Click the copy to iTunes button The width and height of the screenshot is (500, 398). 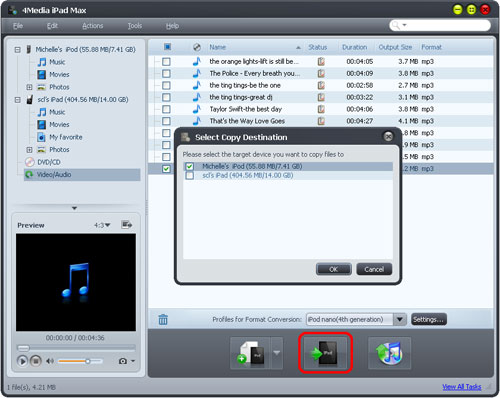pyautogui.click(x=389, y=353)
